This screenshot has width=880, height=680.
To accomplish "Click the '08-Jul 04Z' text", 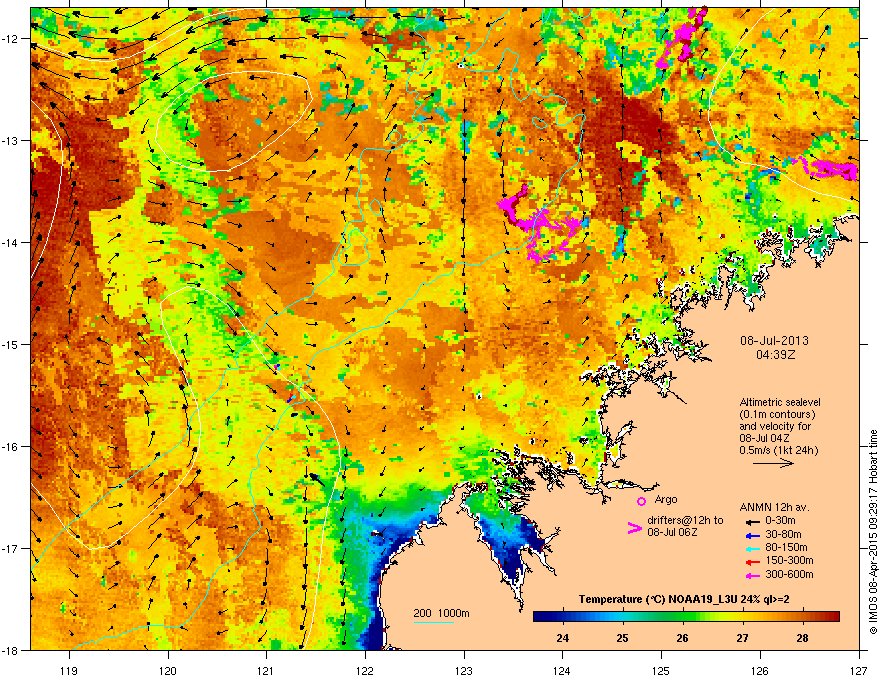I will [762, 438].
